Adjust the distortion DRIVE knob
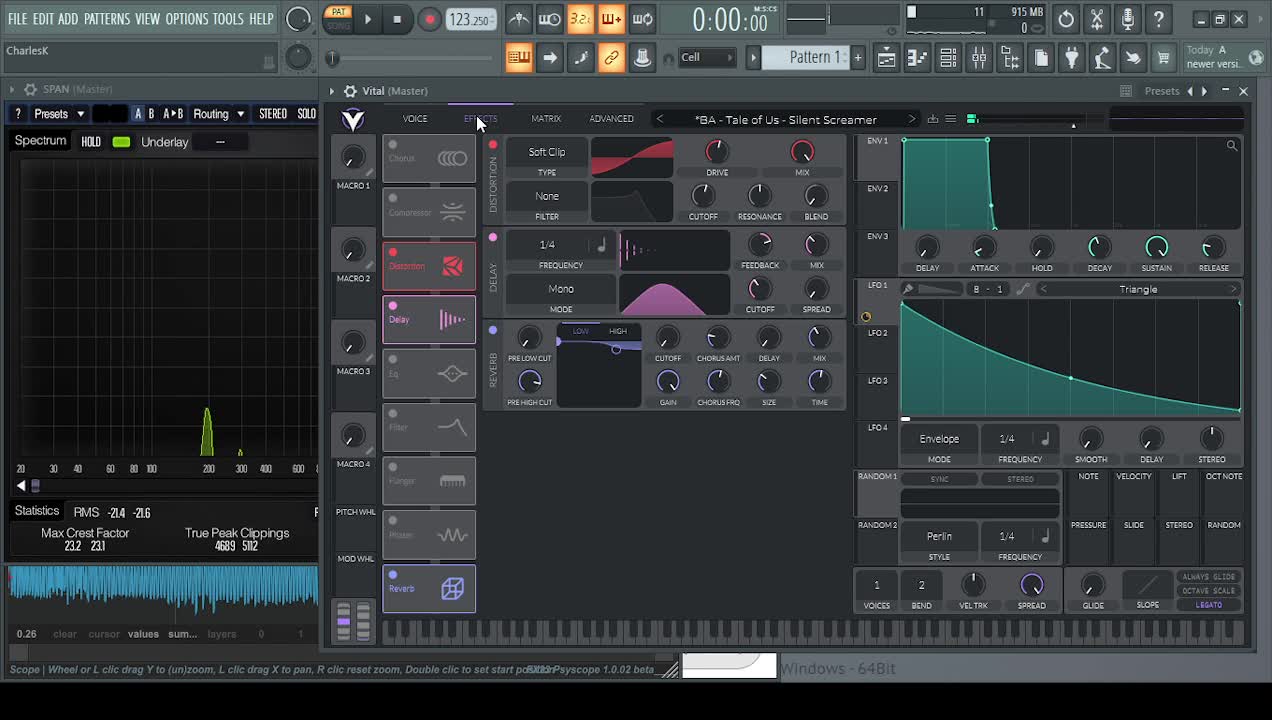The height and width of the screenshot is (720, 1272). 717,151
